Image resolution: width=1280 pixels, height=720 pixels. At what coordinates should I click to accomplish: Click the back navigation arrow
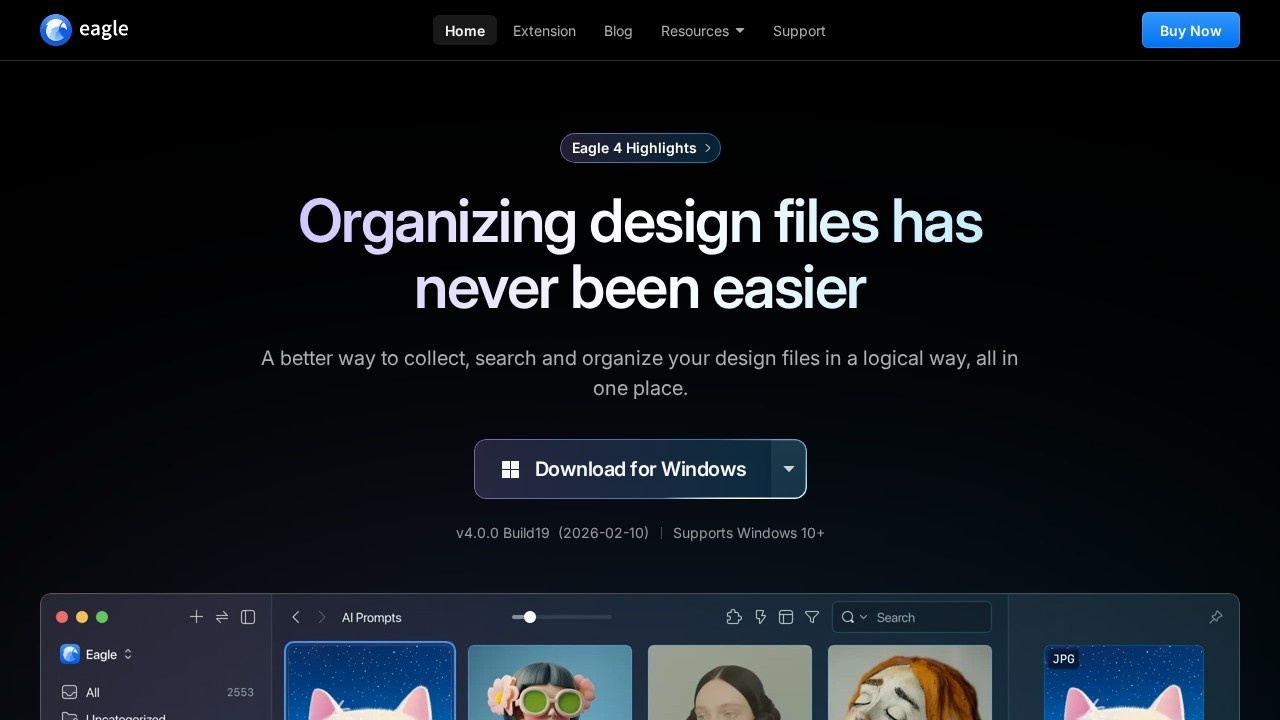click(296, 617)
